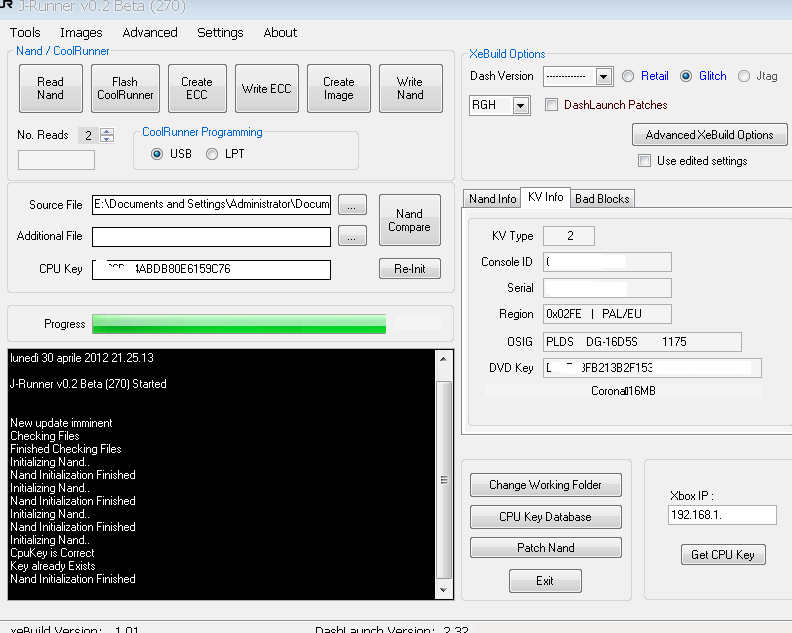Click the Read Nand button
This screenshot has height=633, width=792.
(51, 88)
